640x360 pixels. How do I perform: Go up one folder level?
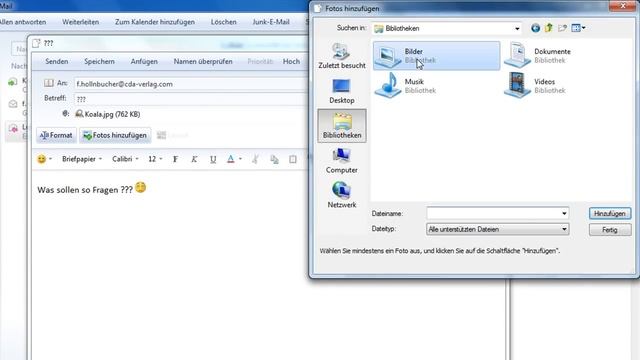pyautogui.click(x=549, y=28)
